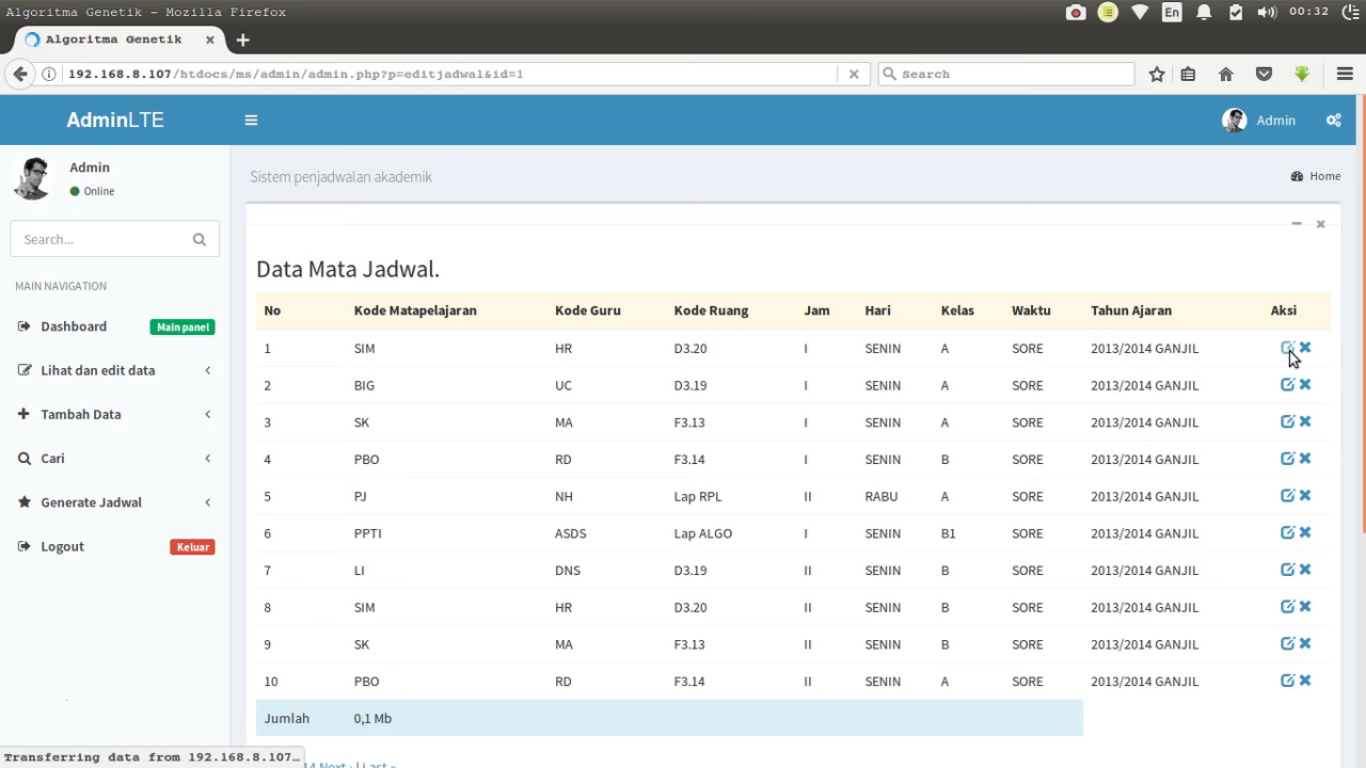Bookmark this page with star icon
This screenshot has width=1366, height=768.
1157,74
